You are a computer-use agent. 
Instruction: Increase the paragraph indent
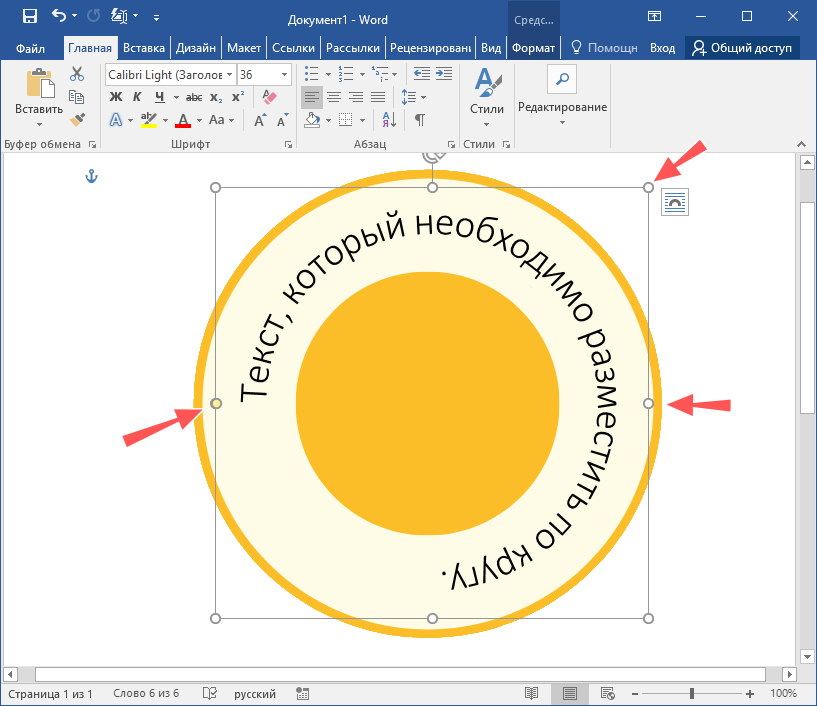(x=444, y=74)
